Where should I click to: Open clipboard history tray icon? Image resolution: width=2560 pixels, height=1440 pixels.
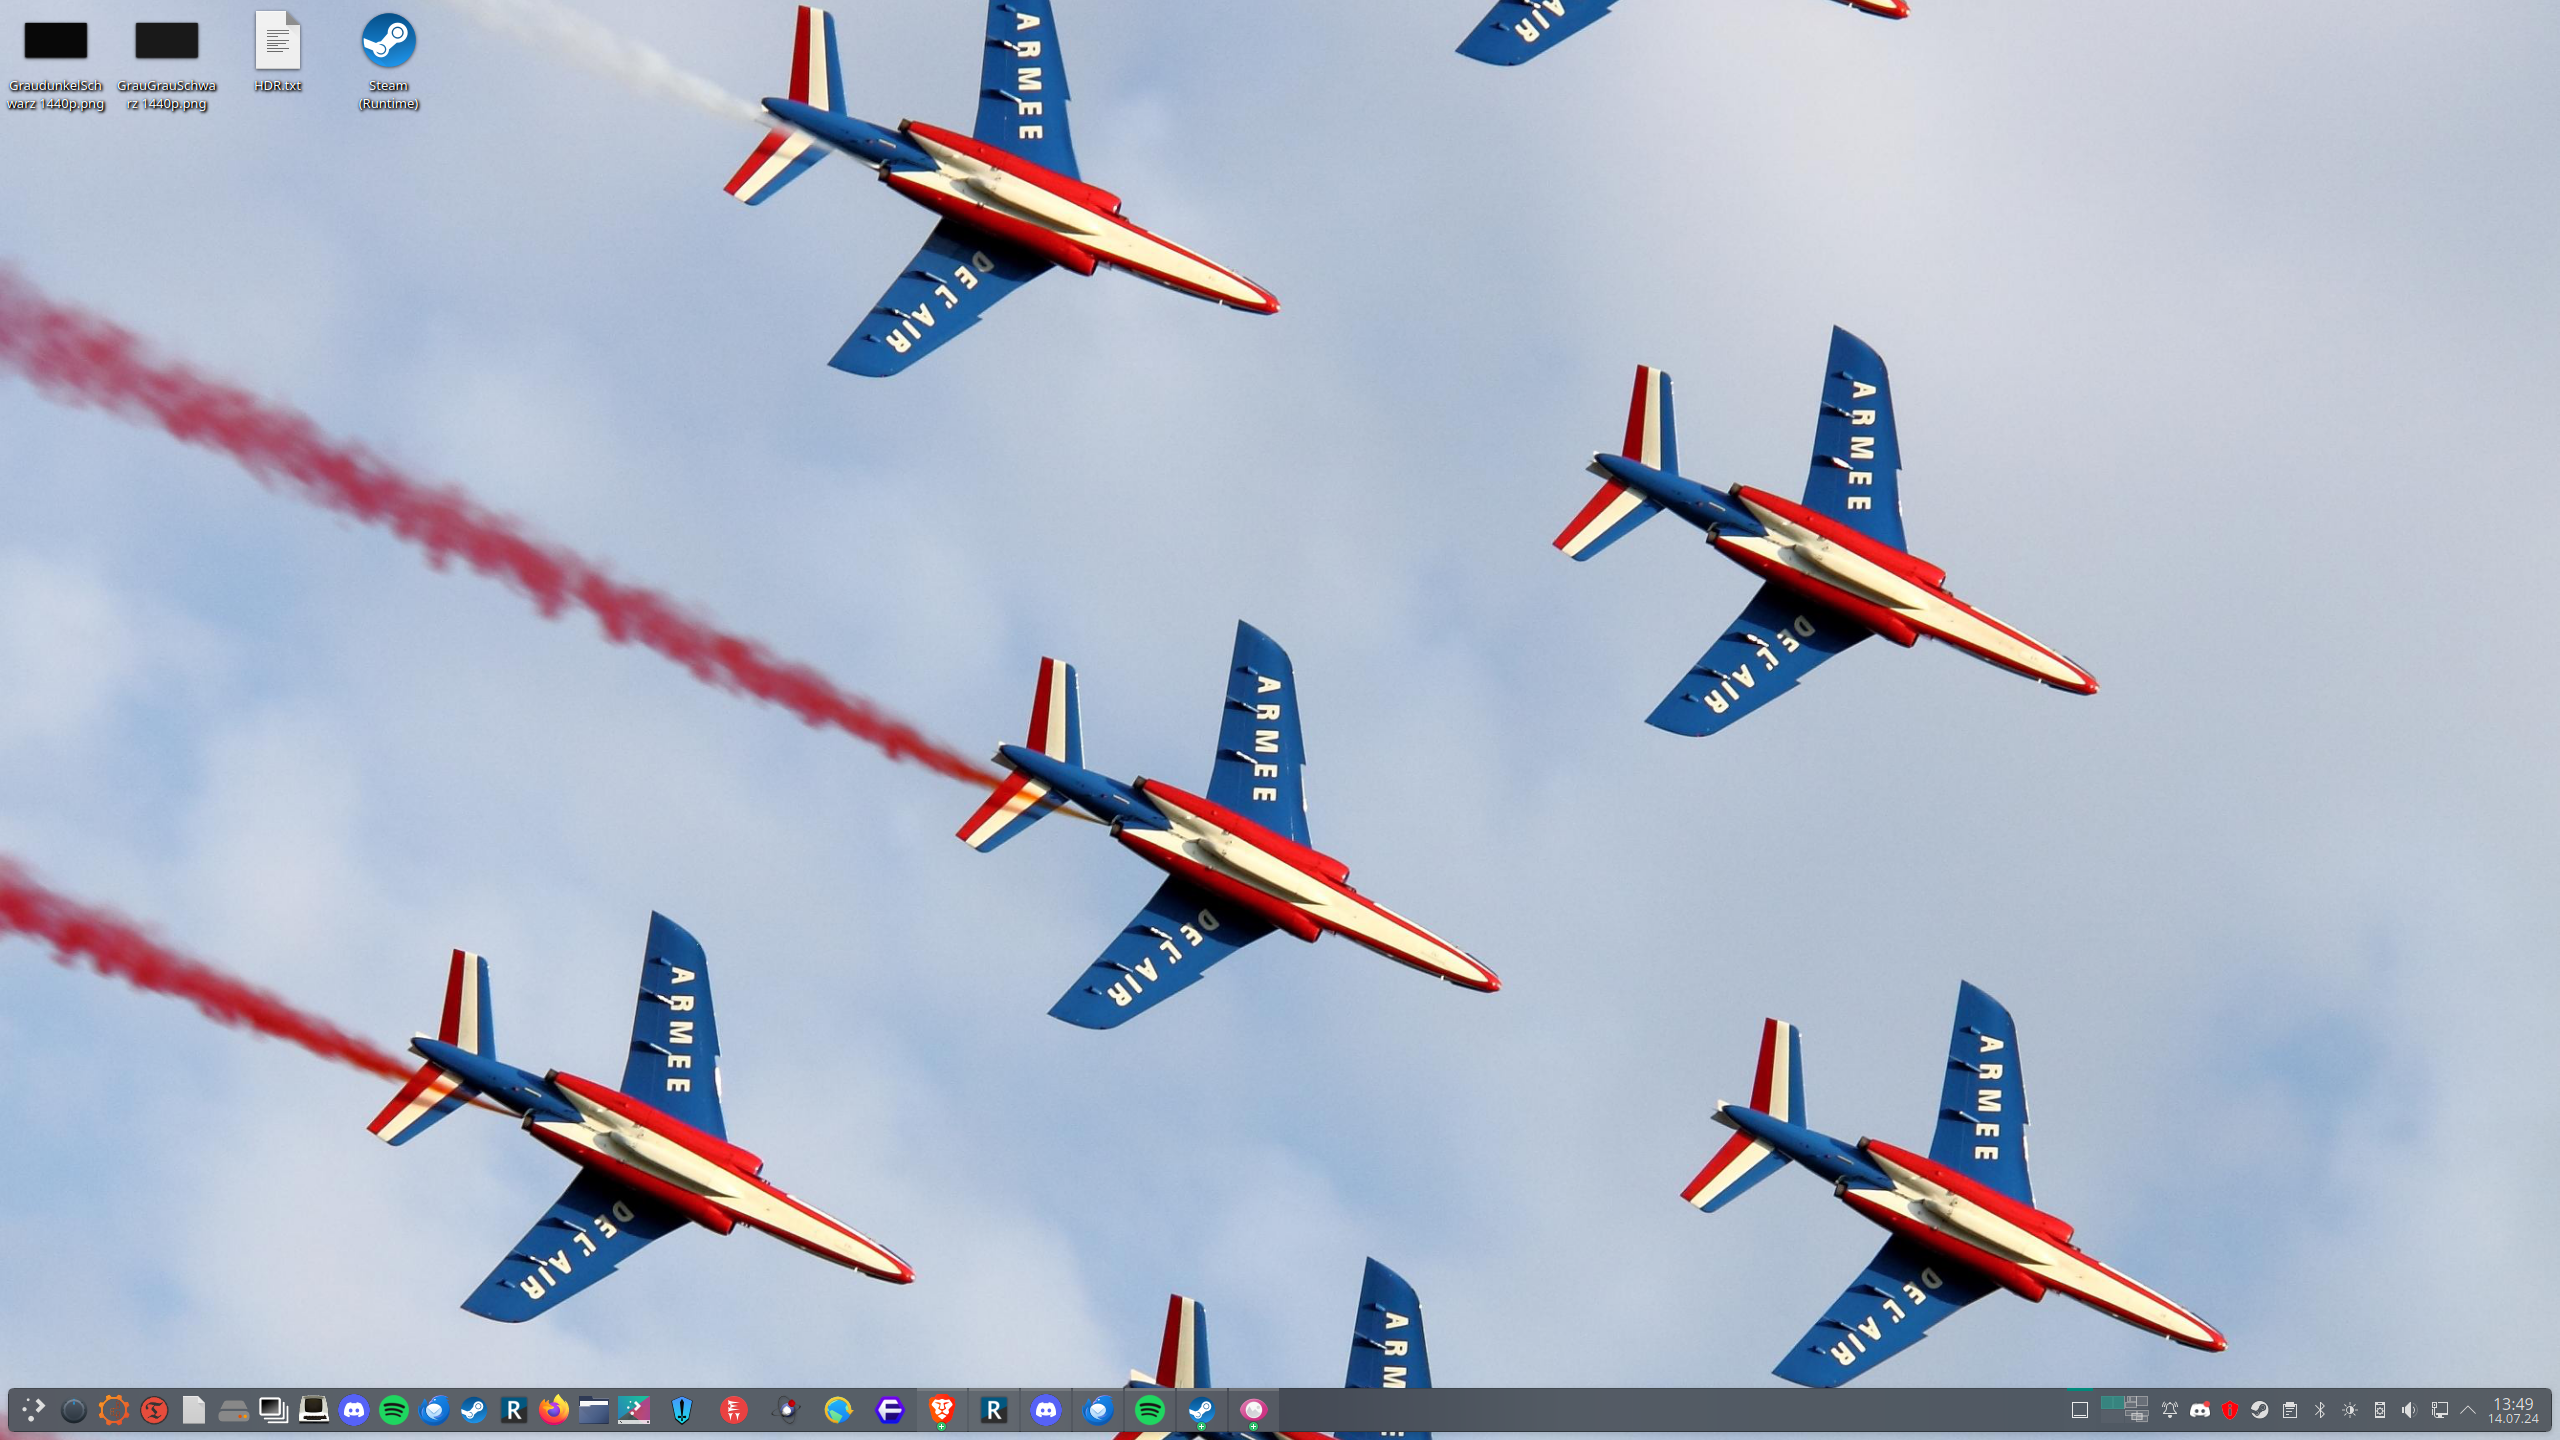[x=2289, y=1410]
